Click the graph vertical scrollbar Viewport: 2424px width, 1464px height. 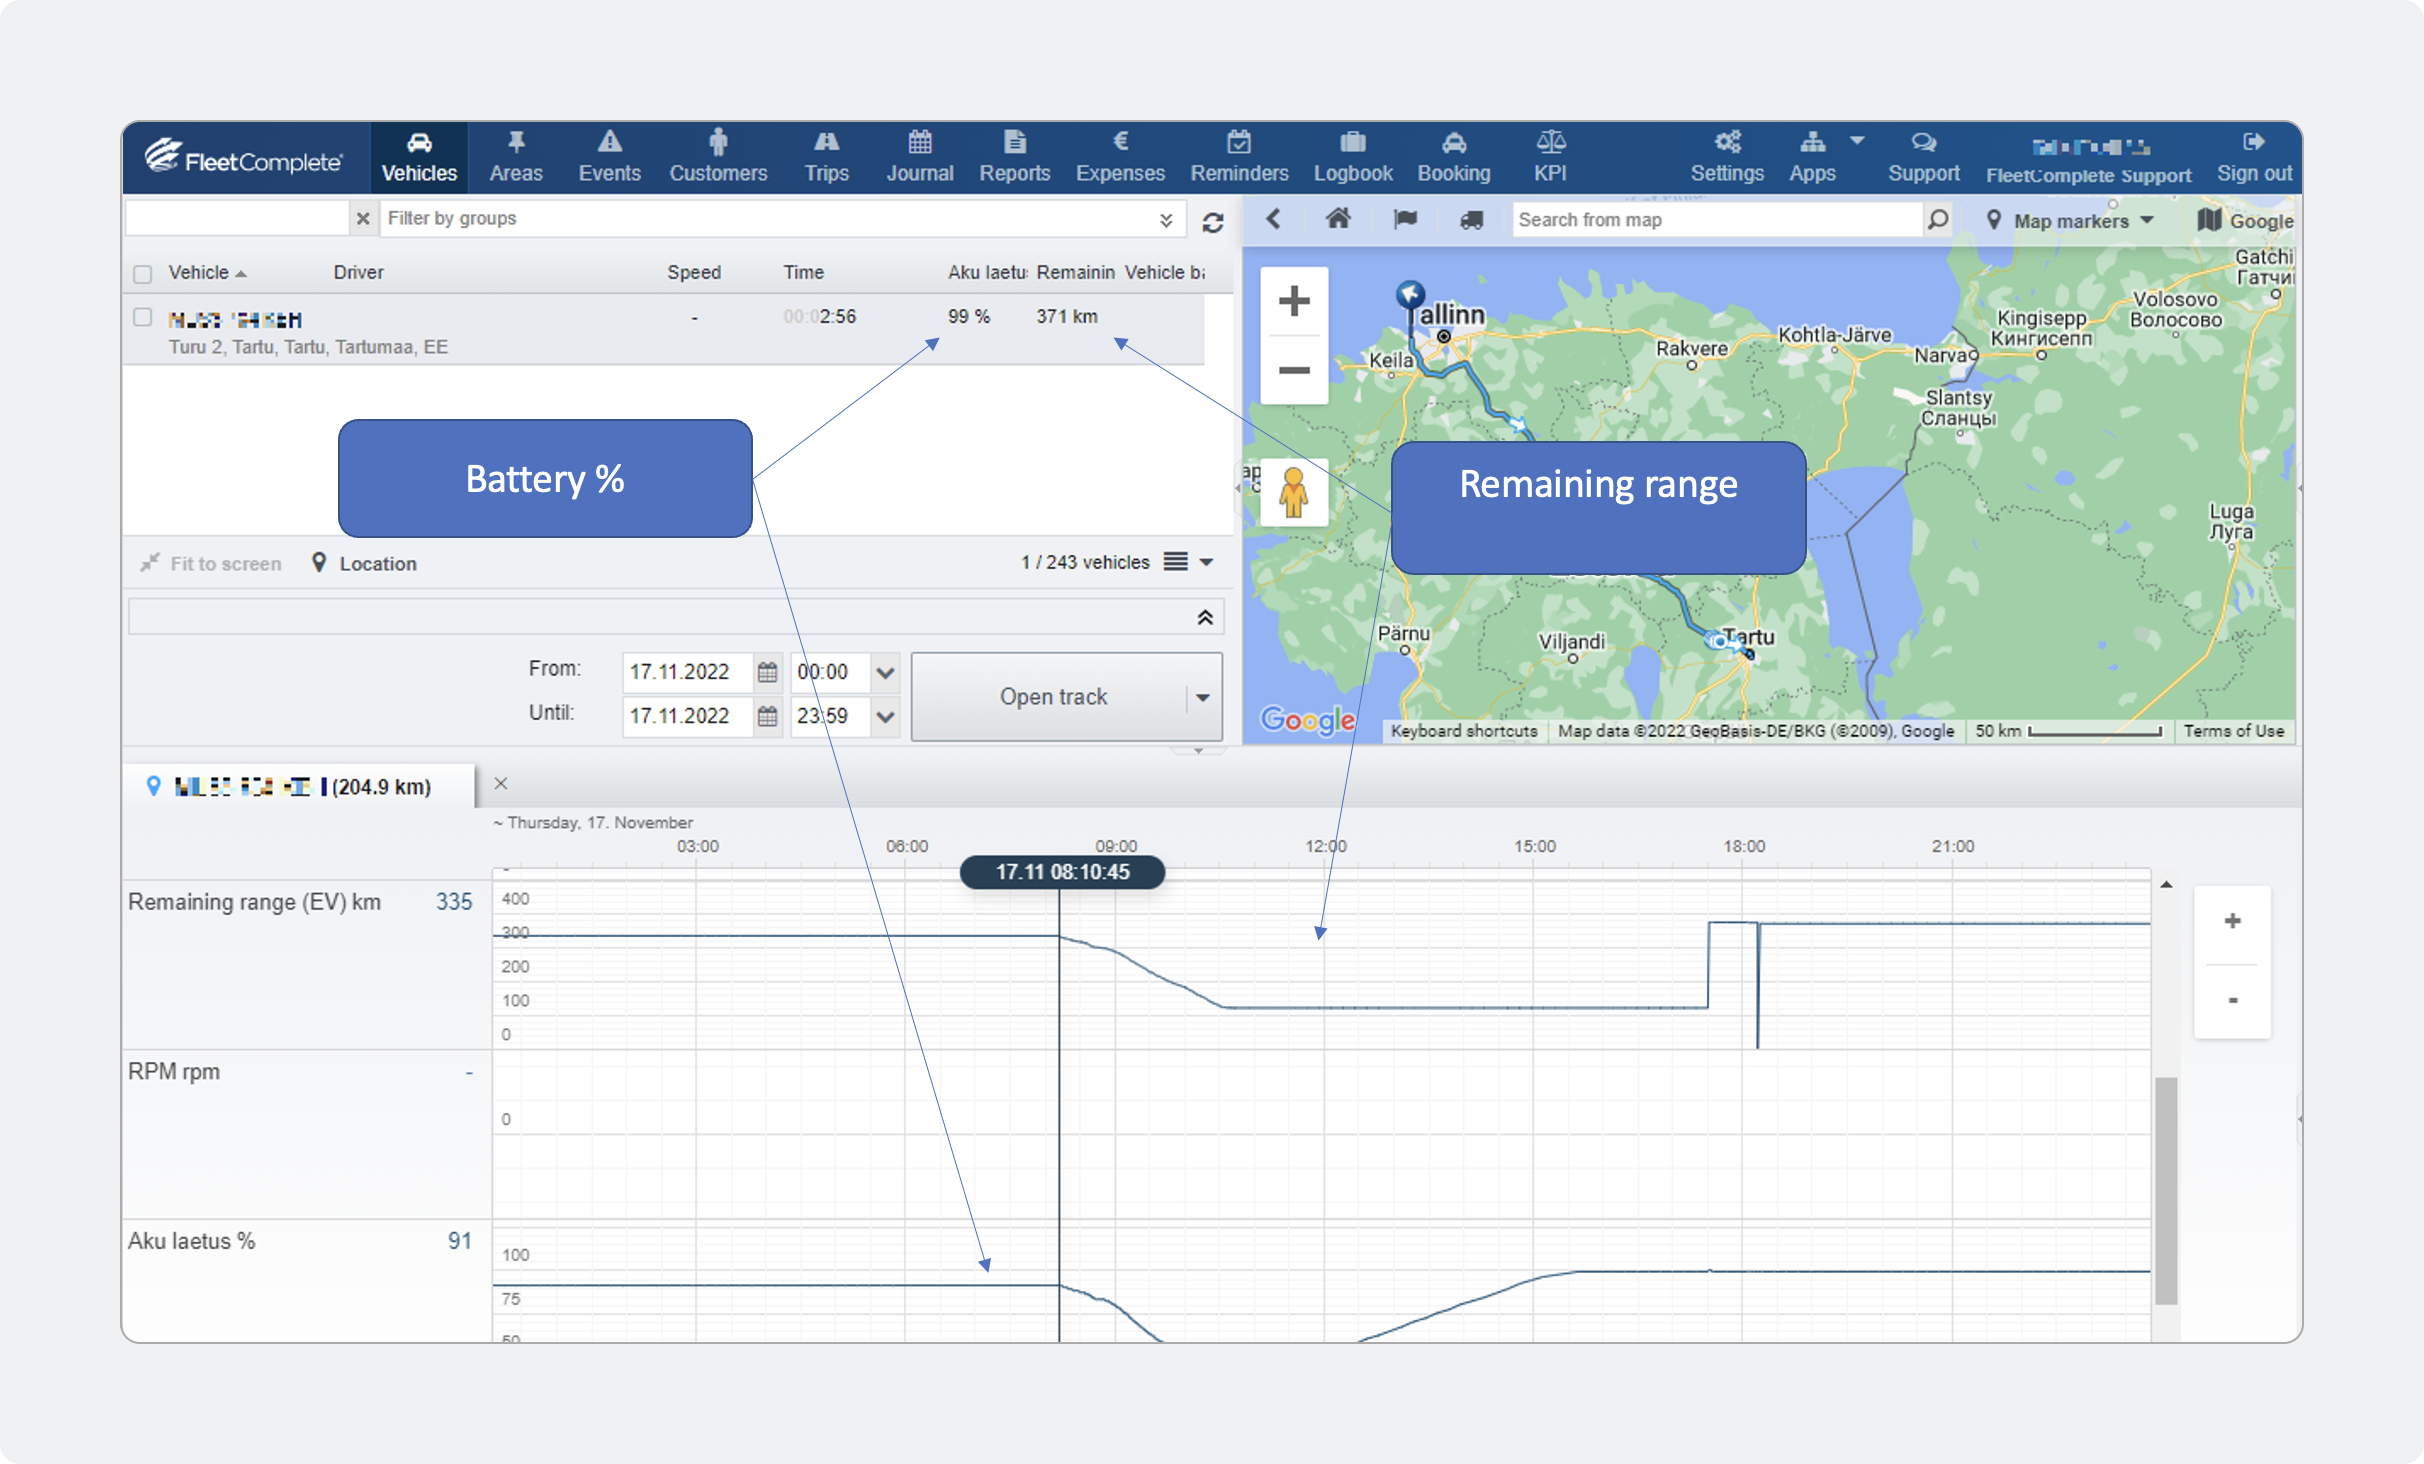click(2166, 1190)
